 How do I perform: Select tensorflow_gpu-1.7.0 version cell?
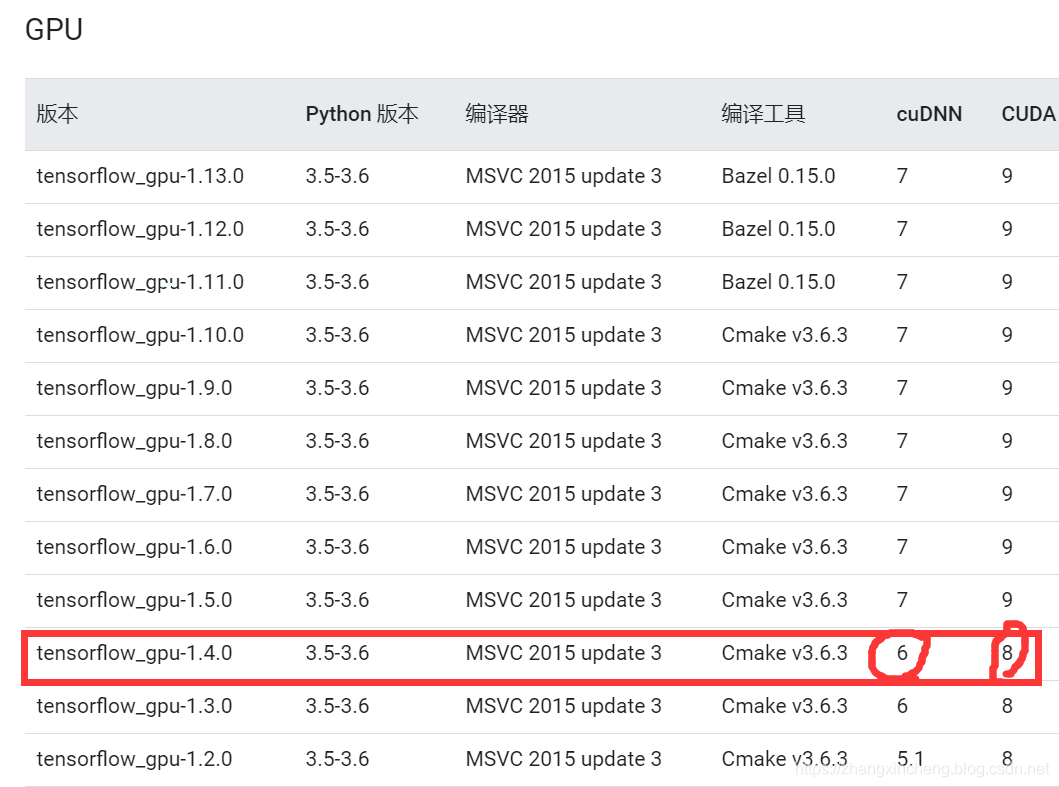[x=134, y=494]
